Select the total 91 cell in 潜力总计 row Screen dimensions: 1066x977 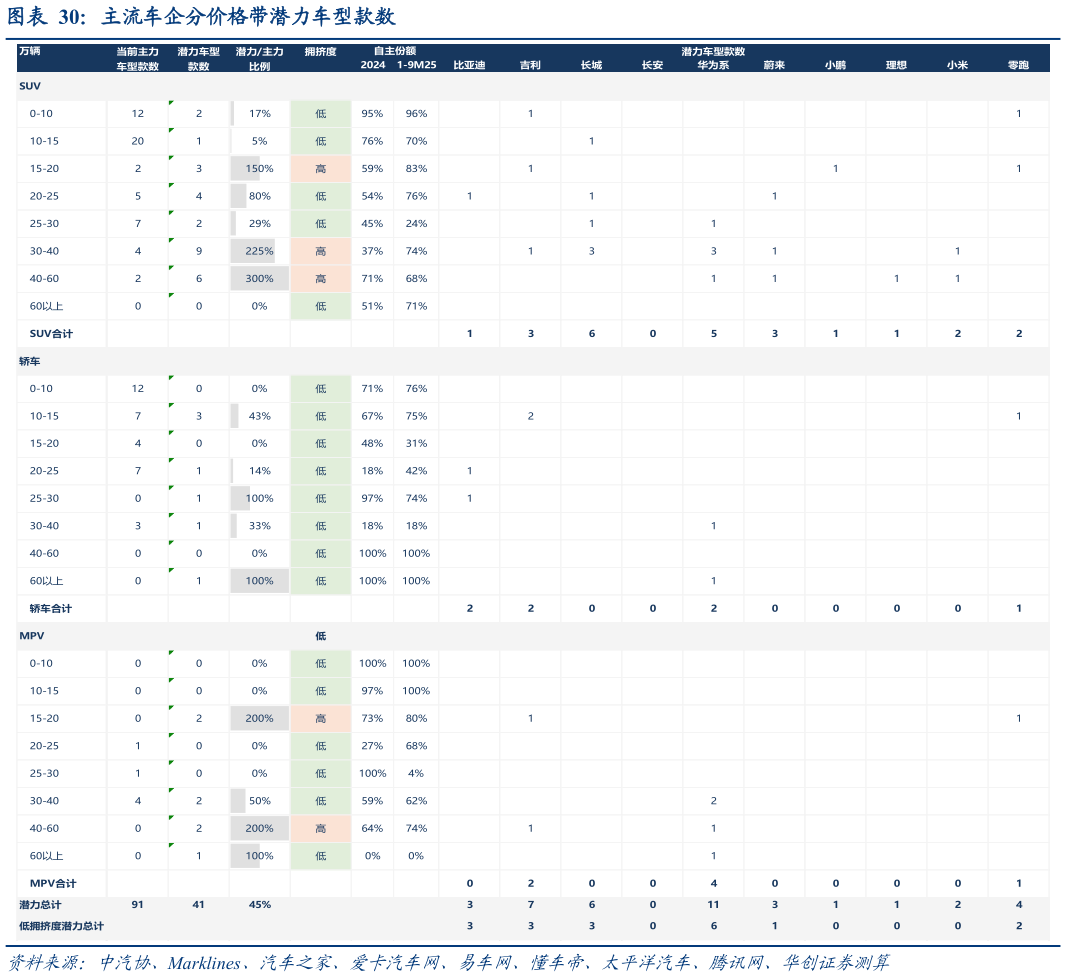pos(138,904)
